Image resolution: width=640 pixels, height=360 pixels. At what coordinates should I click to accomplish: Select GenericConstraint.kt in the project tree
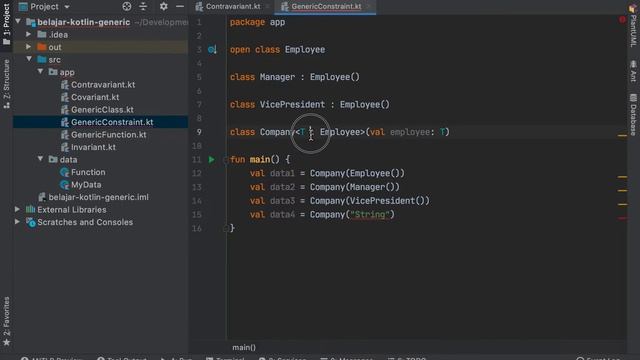click(x=112, y=122)
